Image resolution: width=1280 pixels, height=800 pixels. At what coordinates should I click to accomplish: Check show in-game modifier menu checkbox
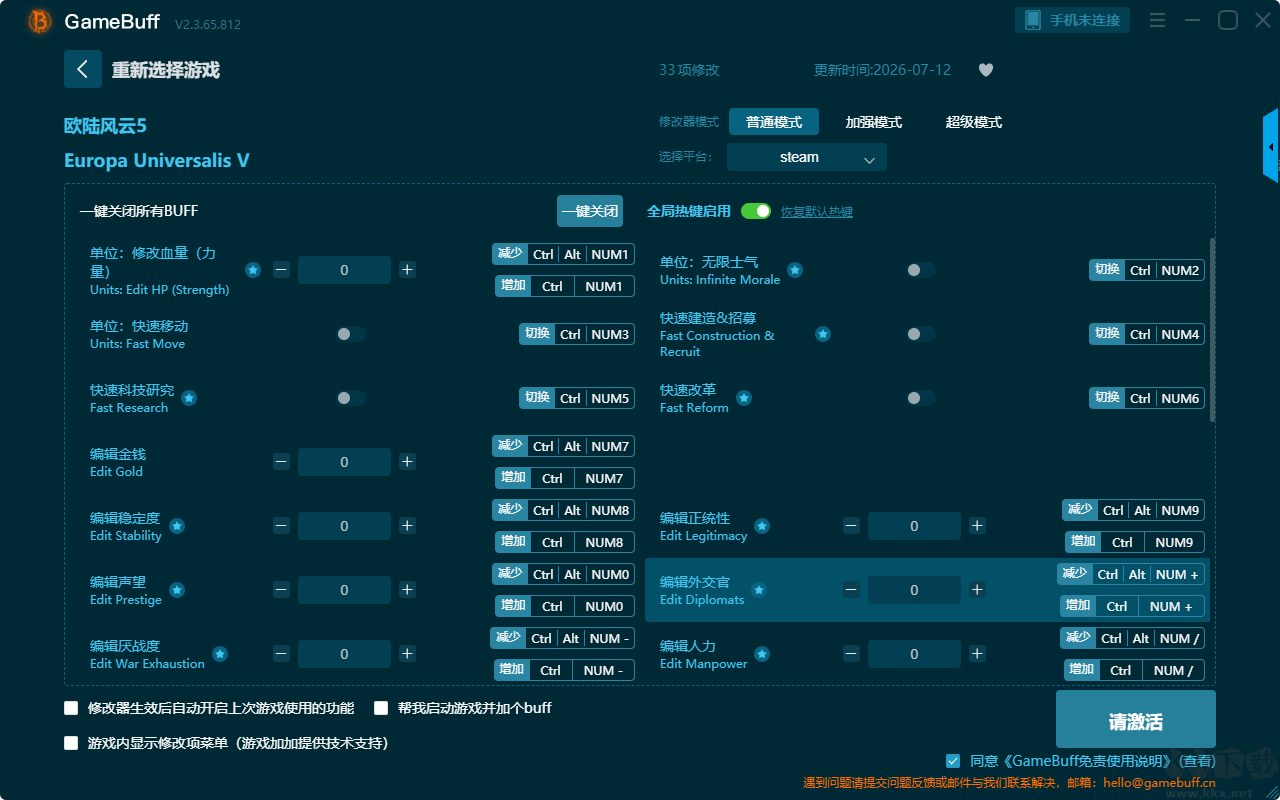(71, 743)
